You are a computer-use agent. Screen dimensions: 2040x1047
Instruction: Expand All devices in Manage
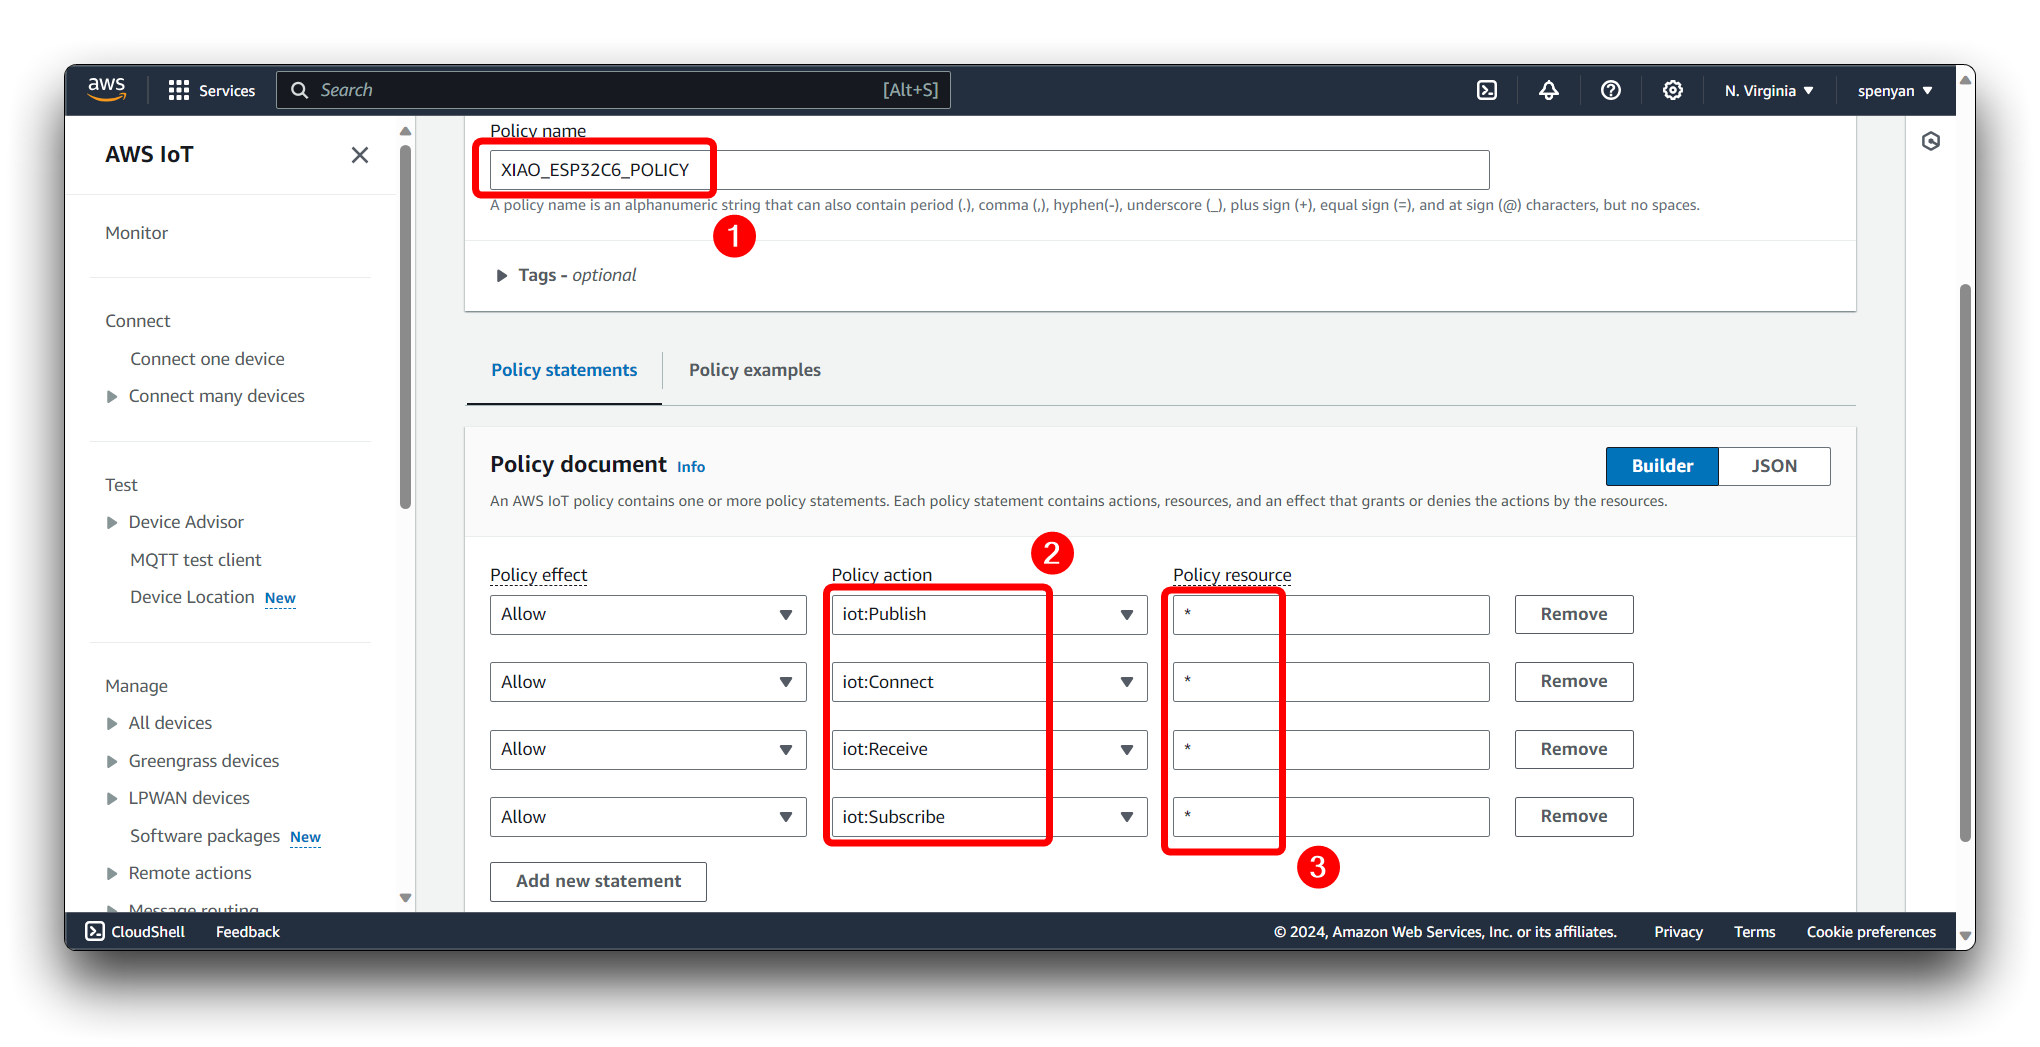click(112, 723)
